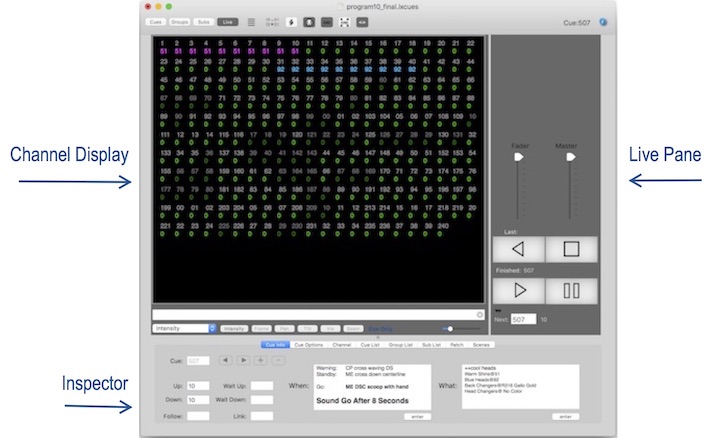Click the Master fader slider handle
Image resolution: width=724 pixels, height=438 pixels.
pyautogui.click(x=571, y=157)
